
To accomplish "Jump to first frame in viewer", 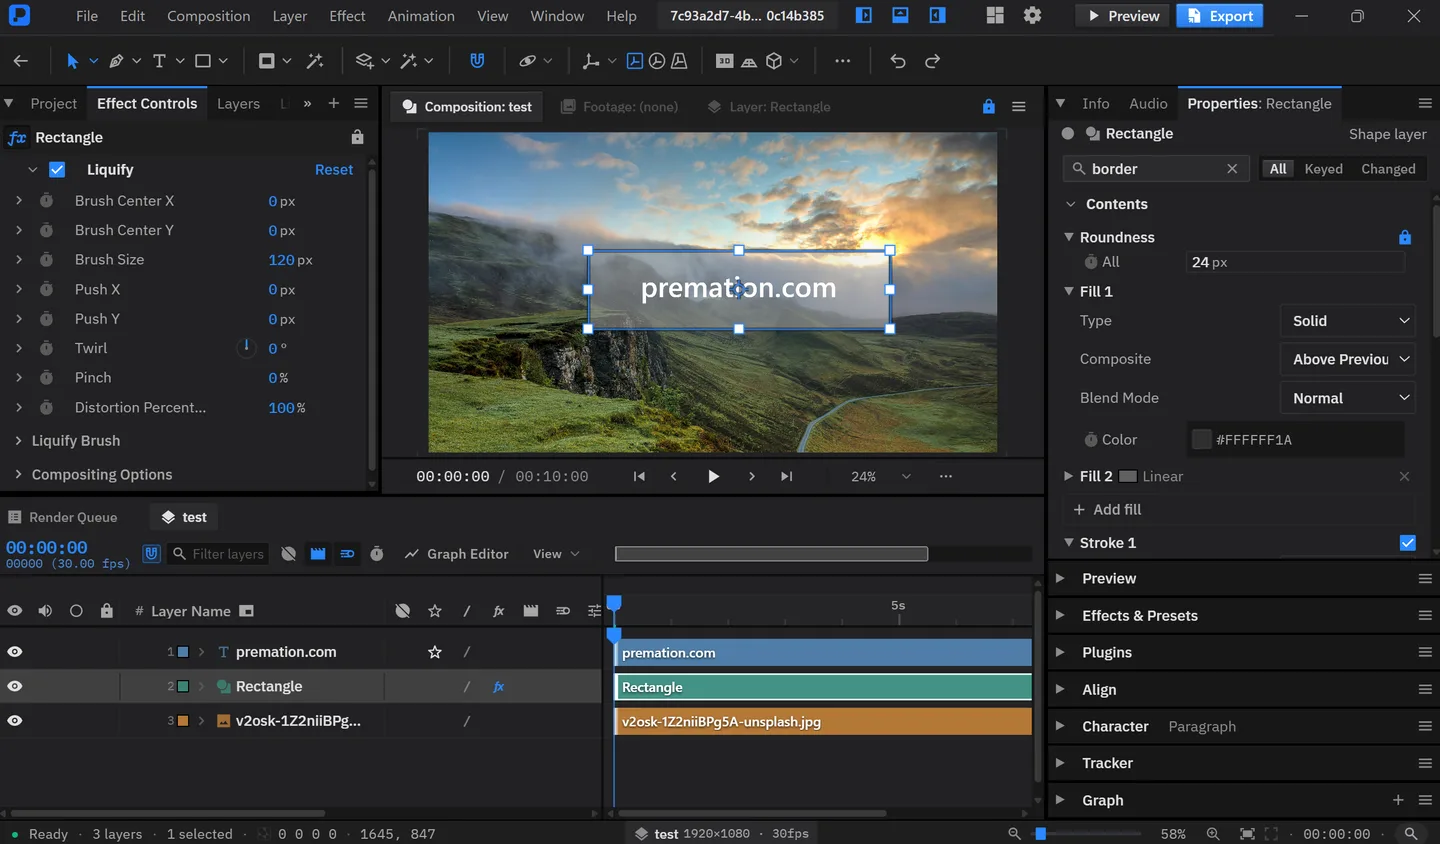I will coord(639,477).
